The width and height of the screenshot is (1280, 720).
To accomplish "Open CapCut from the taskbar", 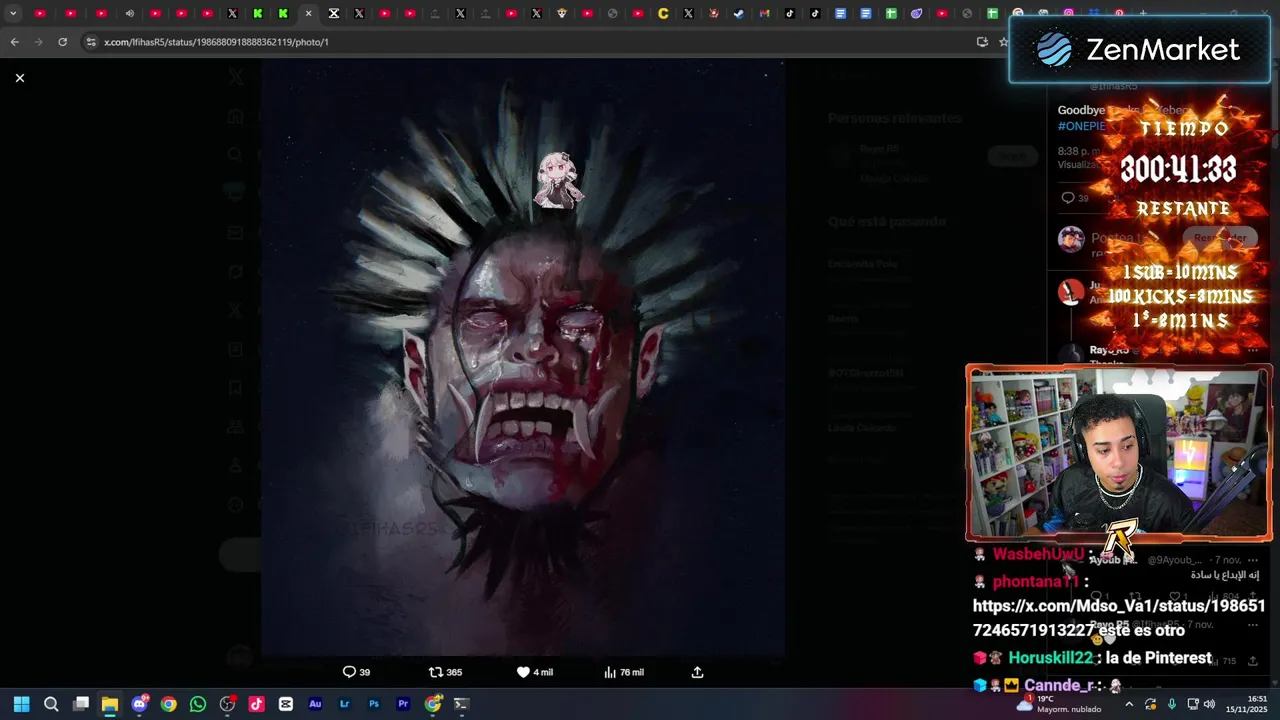I will [x=286, y=704].
